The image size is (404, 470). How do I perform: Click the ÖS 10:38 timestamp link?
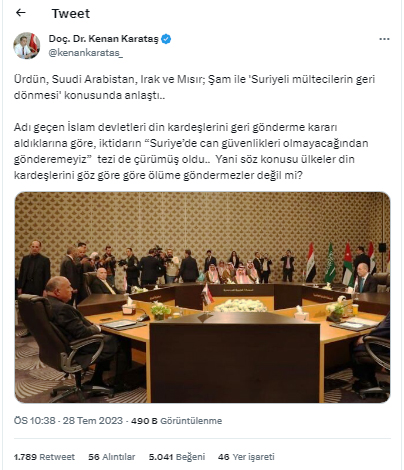point(34,421)
